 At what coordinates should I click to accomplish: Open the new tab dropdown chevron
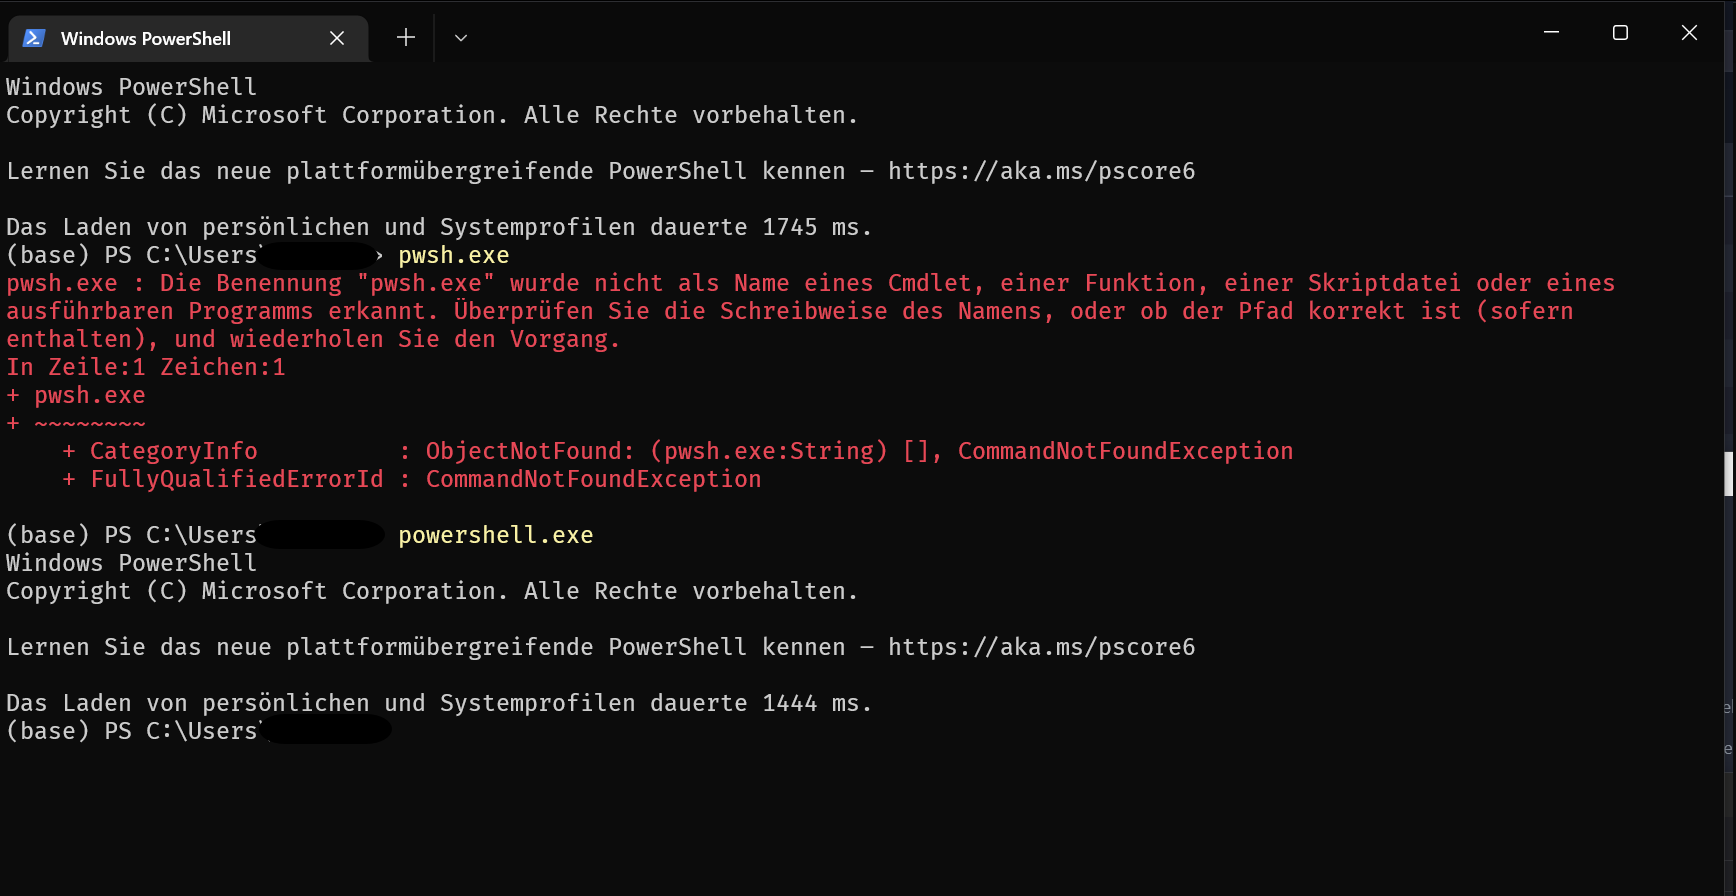[460, 37]
